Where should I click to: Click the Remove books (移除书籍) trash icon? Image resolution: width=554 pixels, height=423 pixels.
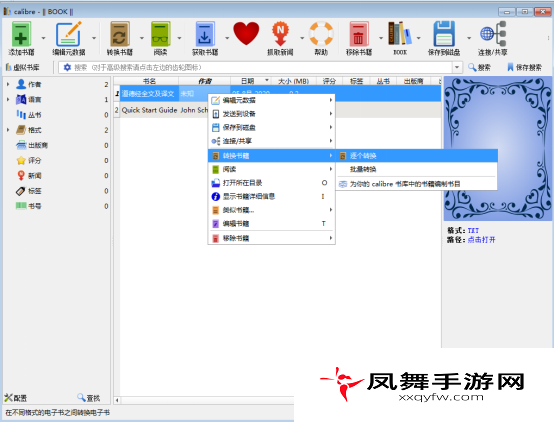point(359,34)
